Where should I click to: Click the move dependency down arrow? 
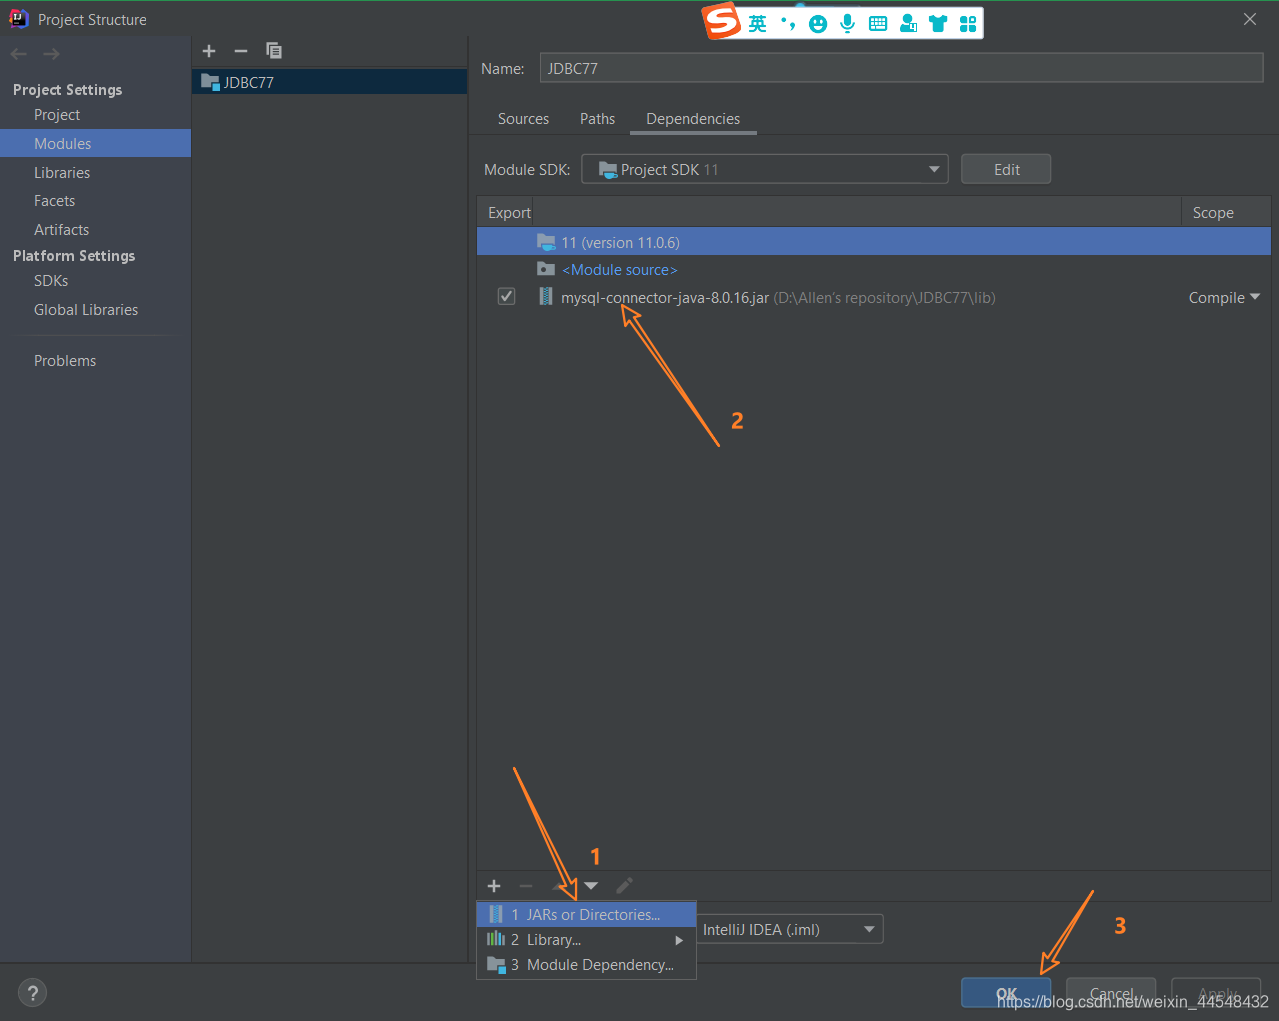(x=591, y=886)
